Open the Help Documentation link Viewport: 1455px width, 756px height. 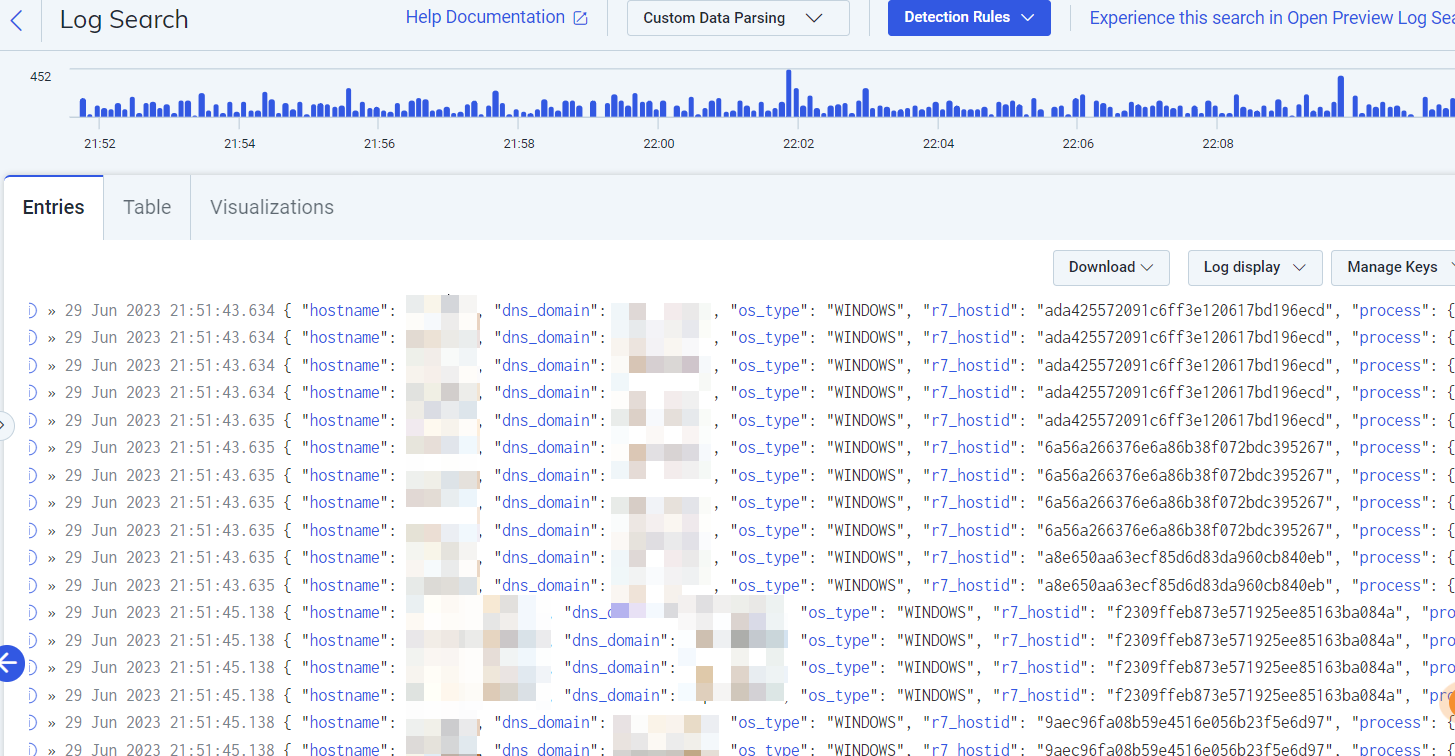(485, 17)
